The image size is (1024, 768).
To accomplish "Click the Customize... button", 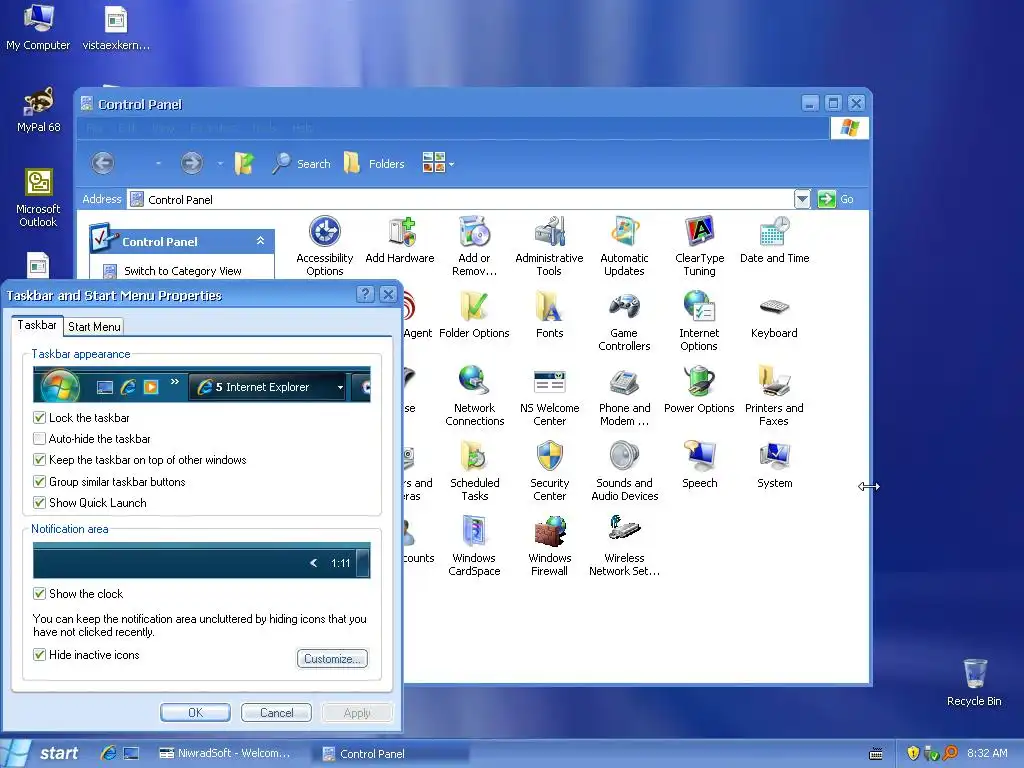I will tap(332, 658).
